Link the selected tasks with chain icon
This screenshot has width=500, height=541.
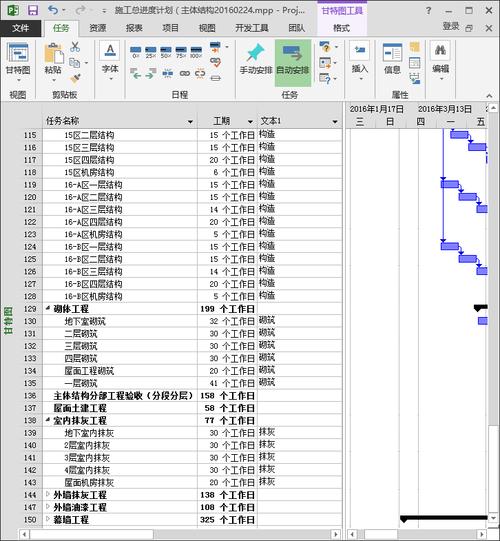pyautogui.click(x=185, y=73)
